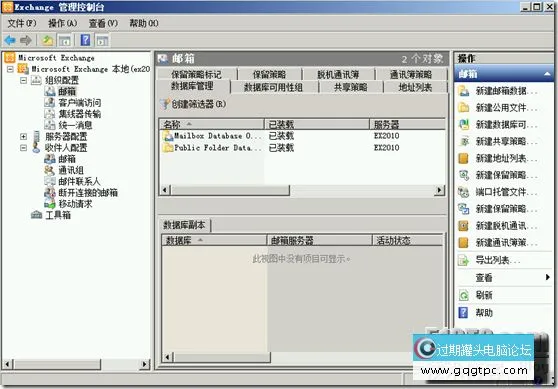This screenshot has height=389, width=558.
Task: Select Mailbox Database row
Action: [302, 136]
